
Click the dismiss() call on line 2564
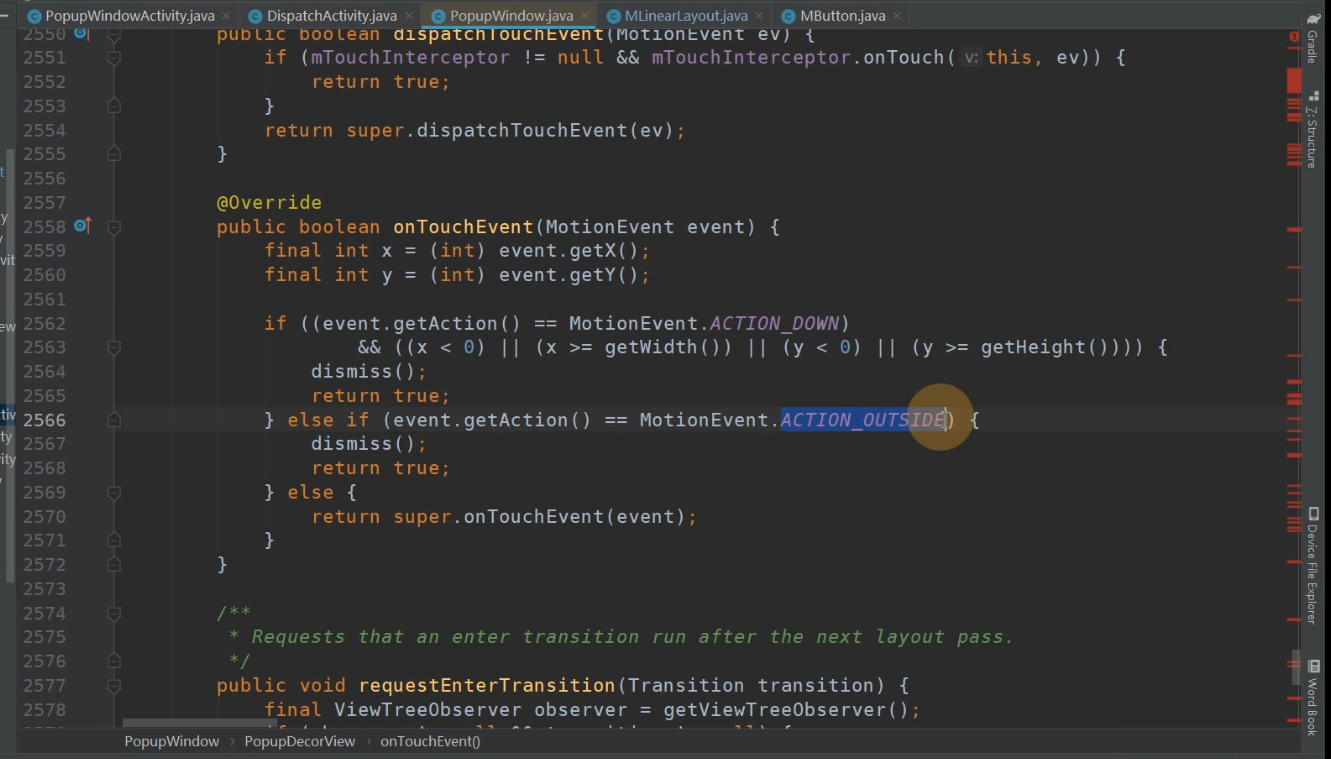(x=369, y=372)
